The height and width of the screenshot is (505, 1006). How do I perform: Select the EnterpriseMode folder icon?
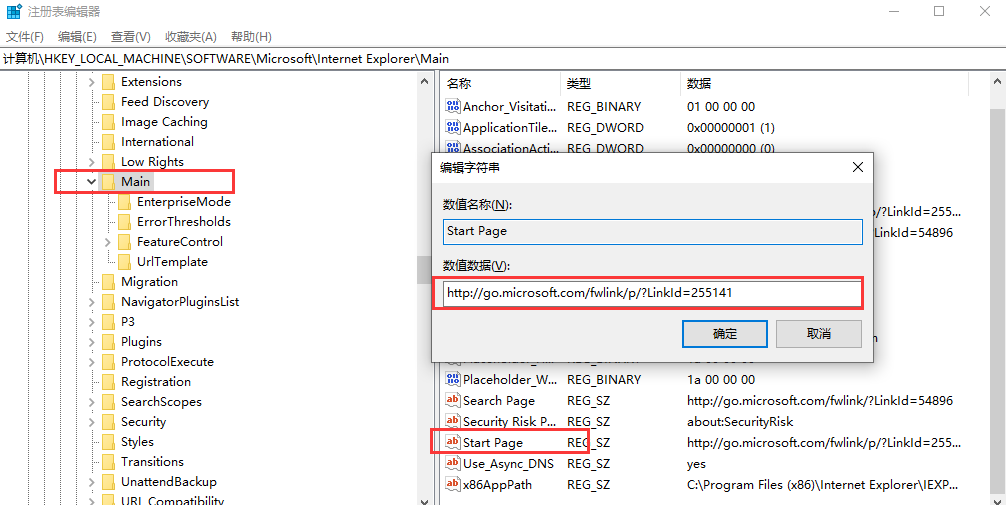click(x=124, y=201)
